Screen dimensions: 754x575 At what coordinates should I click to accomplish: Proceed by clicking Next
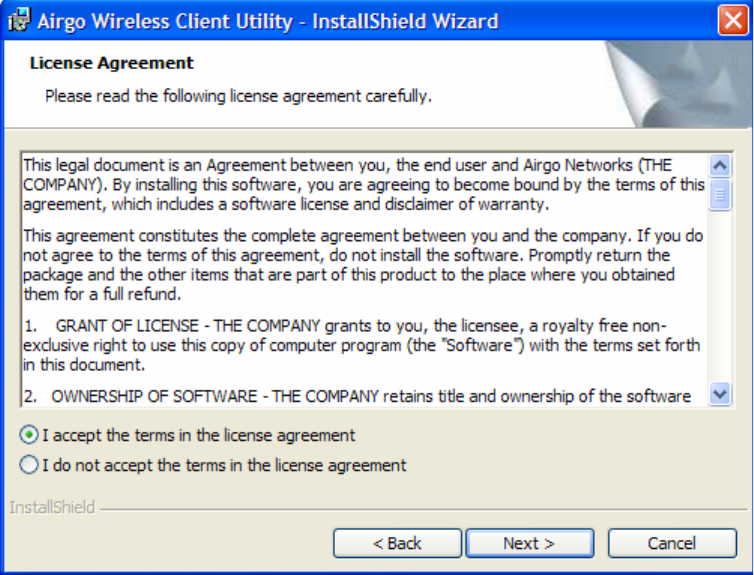point(529,543)
